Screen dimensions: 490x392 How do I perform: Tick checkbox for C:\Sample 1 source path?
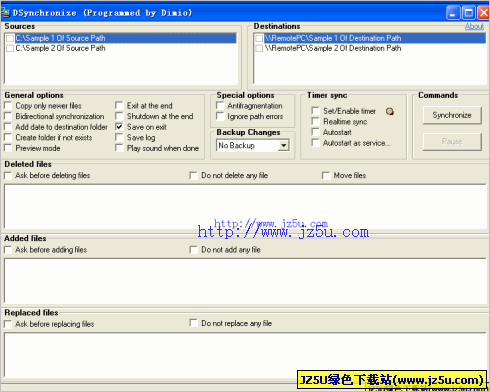[x=10, y=38]
